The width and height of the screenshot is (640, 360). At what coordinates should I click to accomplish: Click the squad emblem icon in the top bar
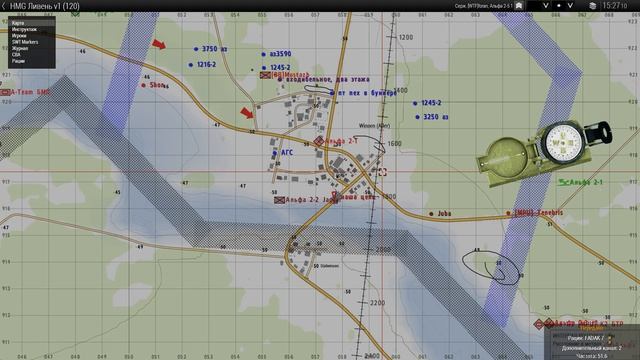coord(519,6)
